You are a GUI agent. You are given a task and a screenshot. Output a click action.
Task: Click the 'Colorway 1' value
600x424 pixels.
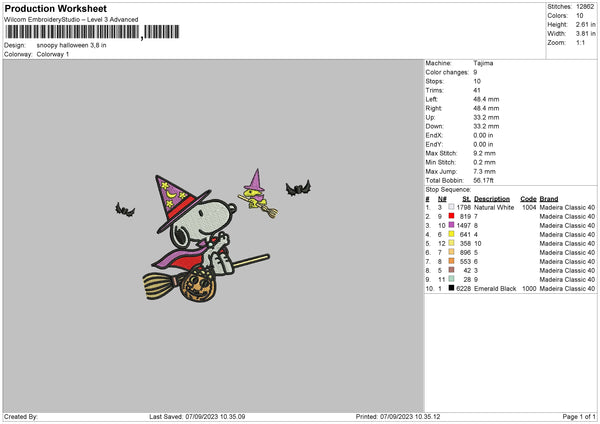pyautogui.click(x=53, y=54)
